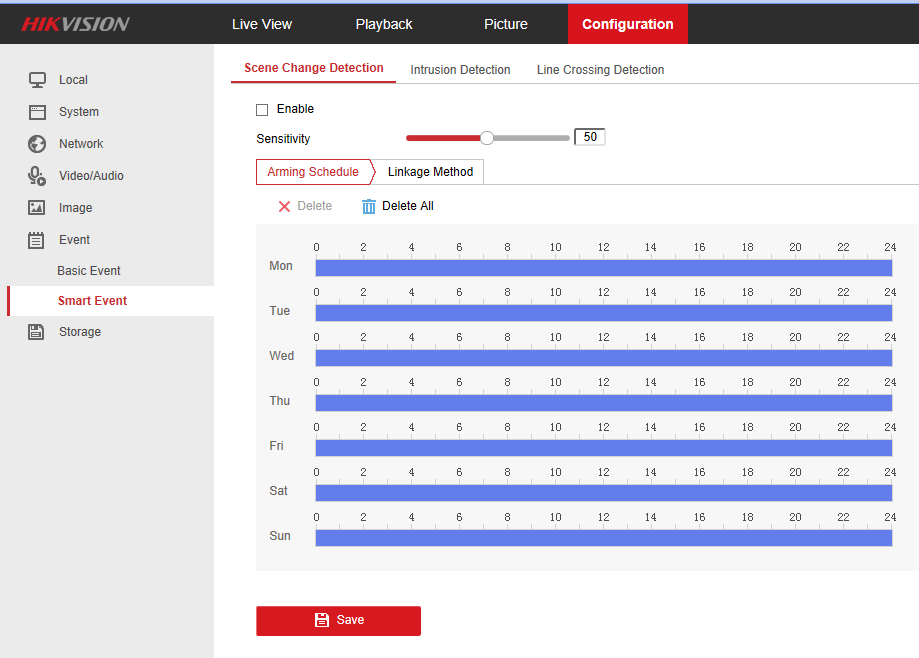Switch to the Linkage Method tab
The width and height of the screenshot is (919, 658).
point(430,172)
